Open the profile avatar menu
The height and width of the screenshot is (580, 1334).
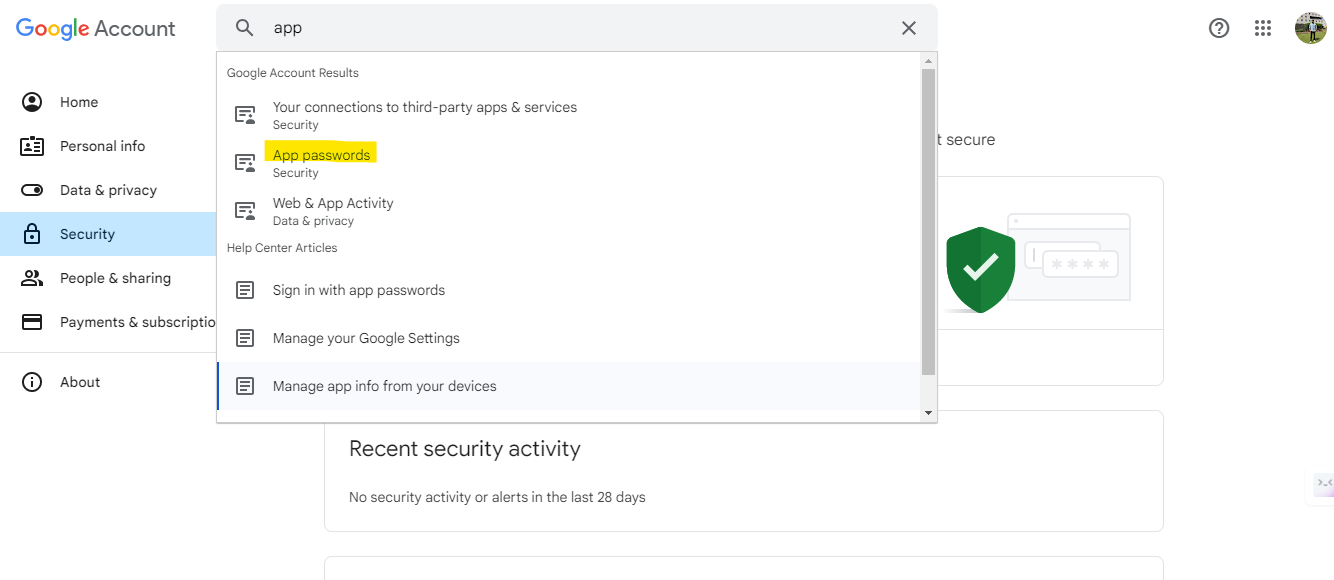tap(1310, 28)
